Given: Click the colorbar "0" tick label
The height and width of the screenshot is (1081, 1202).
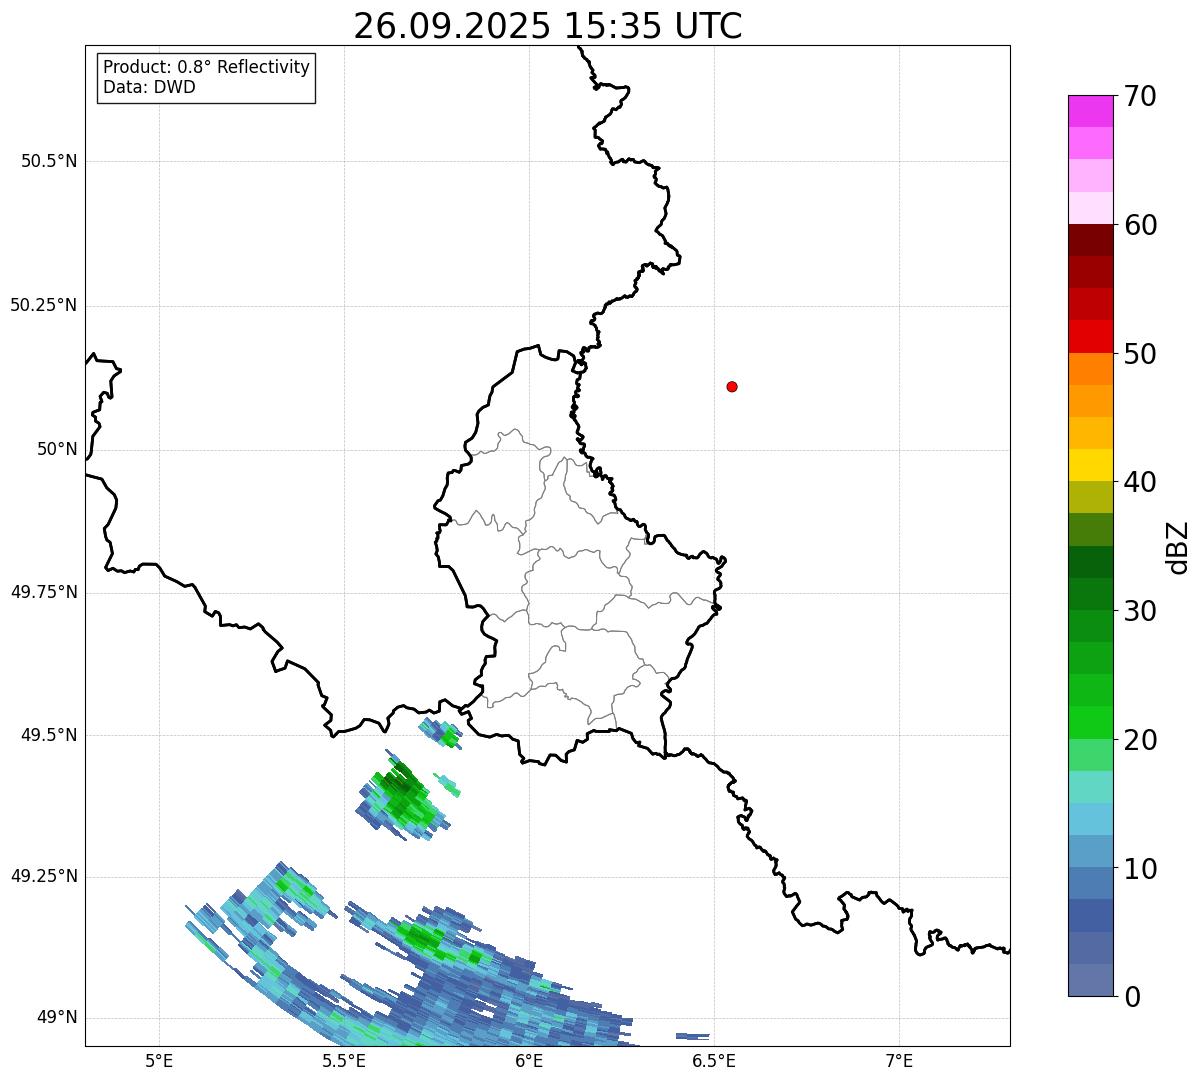Looking at the screenshot, I should [x=1131, y=997].
